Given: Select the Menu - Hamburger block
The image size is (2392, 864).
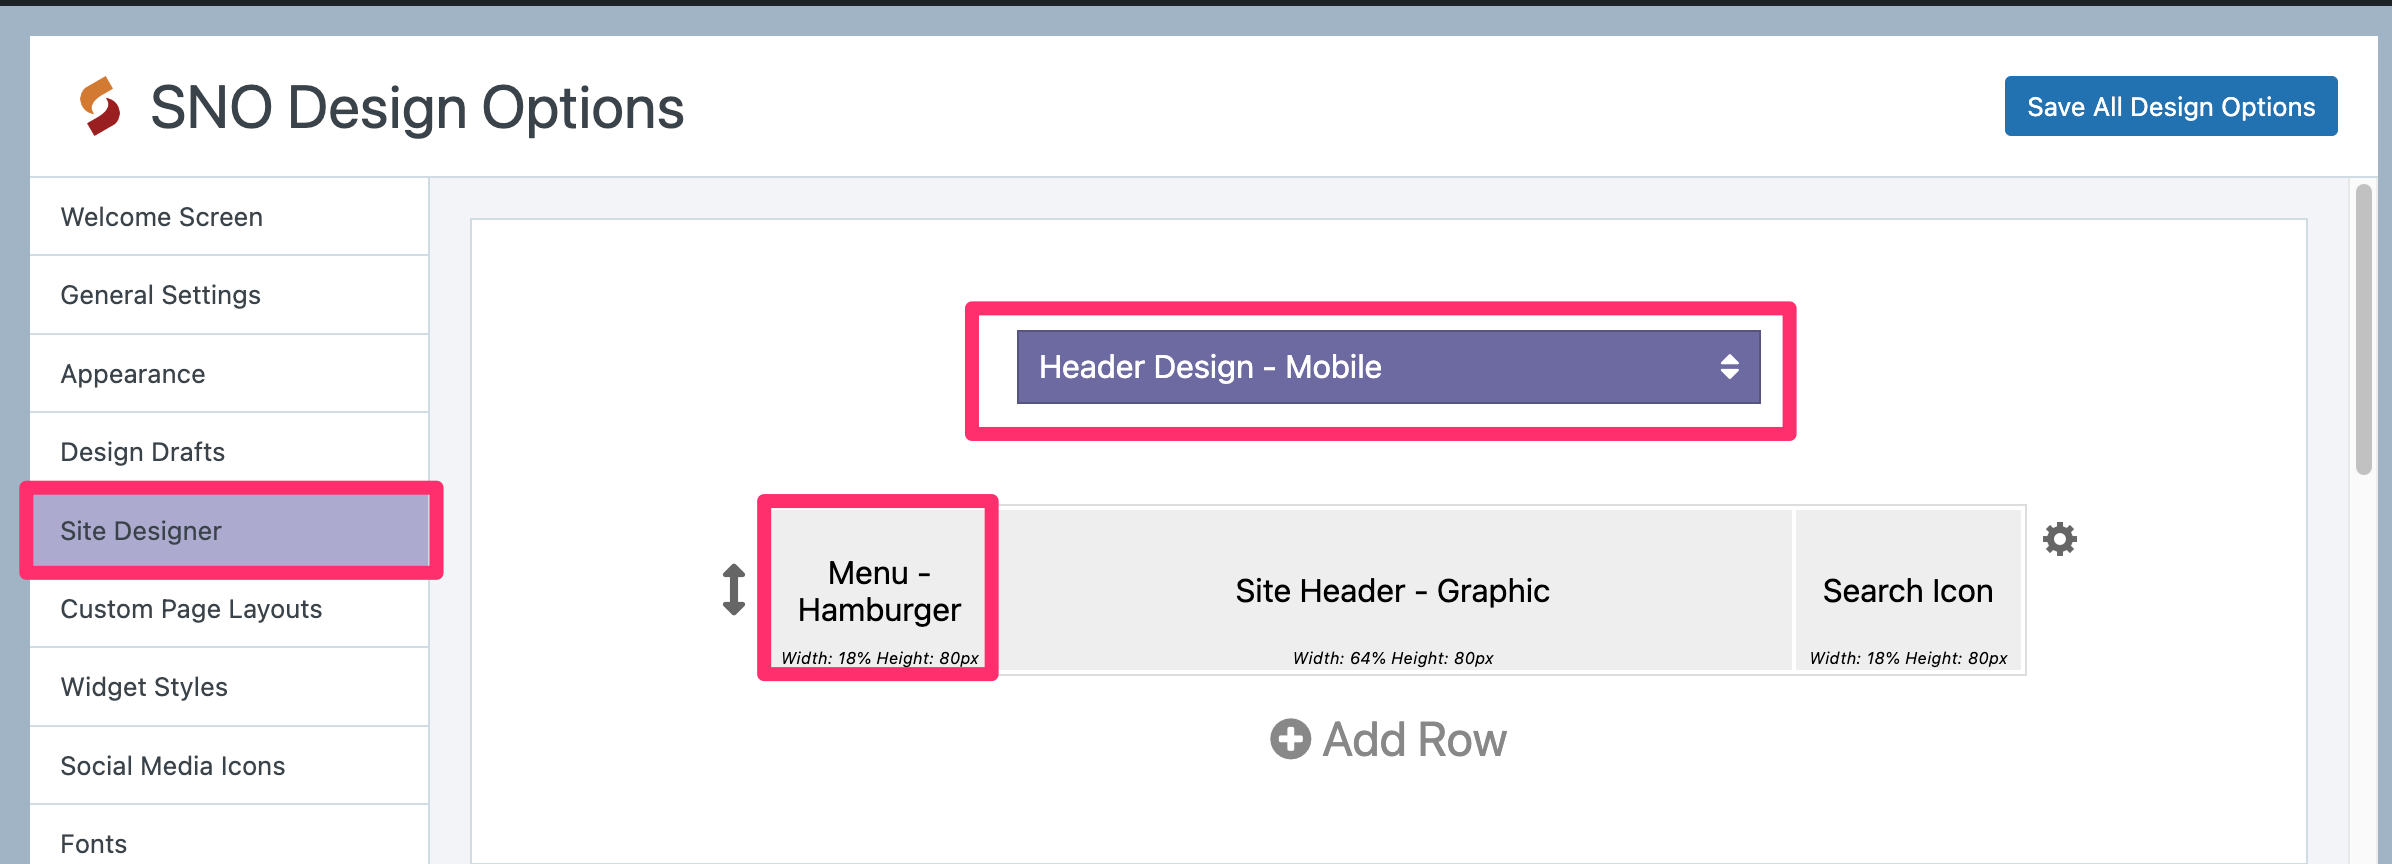Looking at the screenshot, I should point(879,590).
